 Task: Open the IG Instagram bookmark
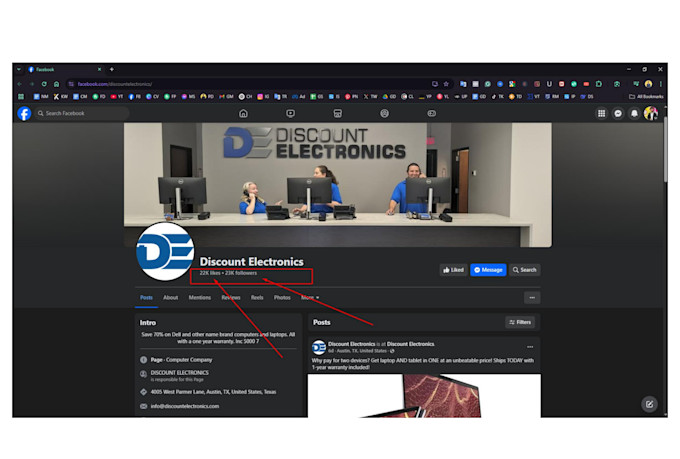click(x=263, y=97)
